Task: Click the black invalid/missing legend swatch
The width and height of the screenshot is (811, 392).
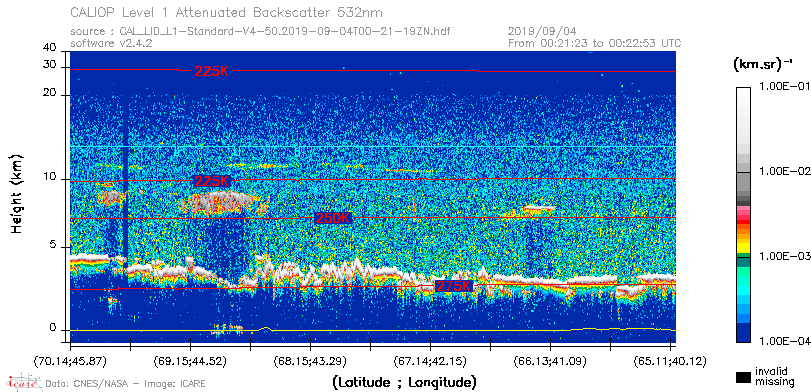Action: pyautogui.click(x=744, y=377)
